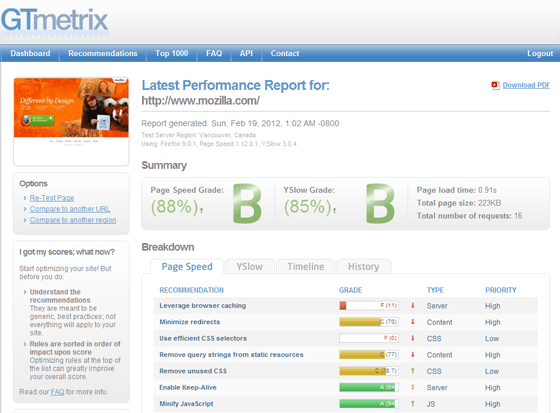Click small up arrow next to 85% score
Image resolution: width=560 pixels, height=413 pixels.
(335, 210)
